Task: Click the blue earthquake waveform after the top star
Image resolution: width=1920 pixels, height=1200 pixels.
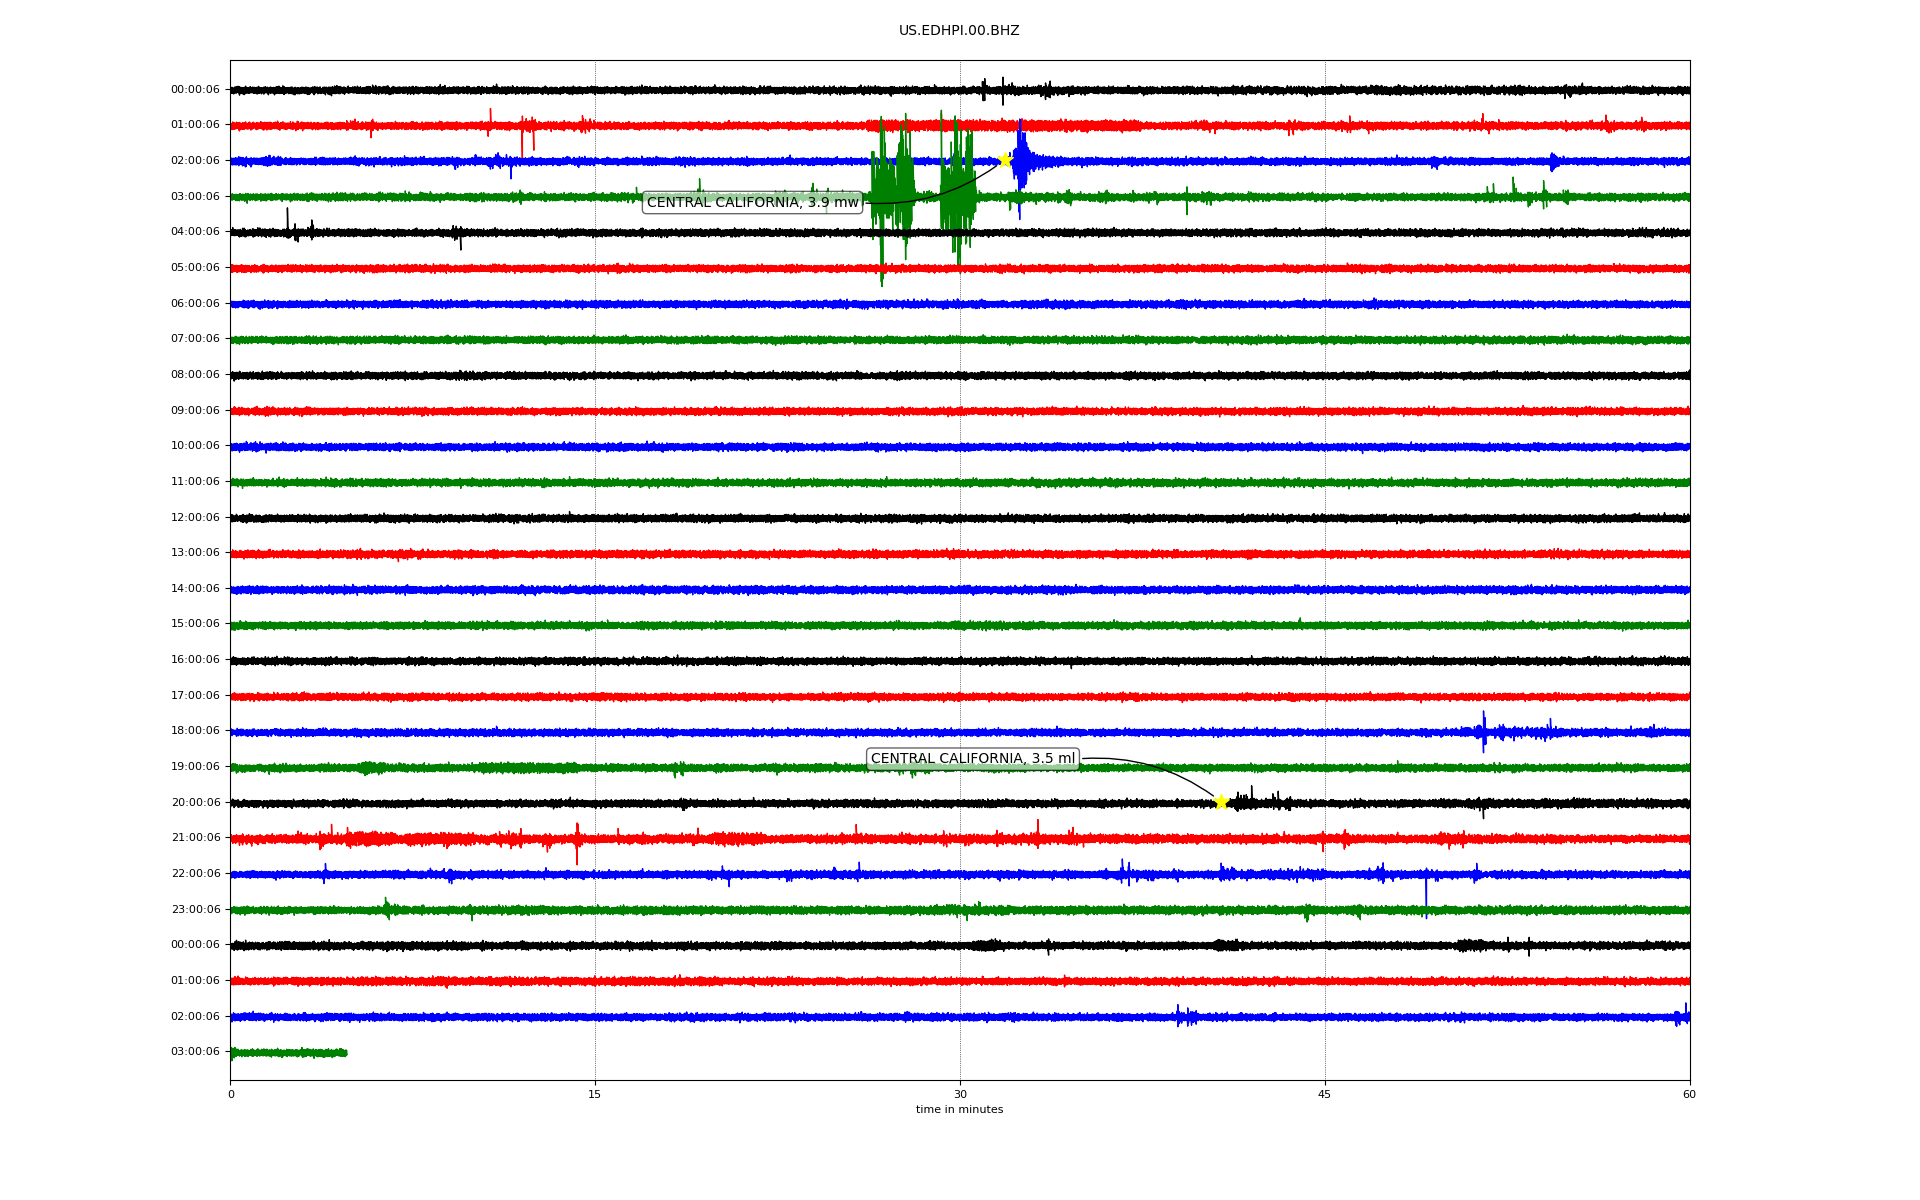Action: (1022, 162)
